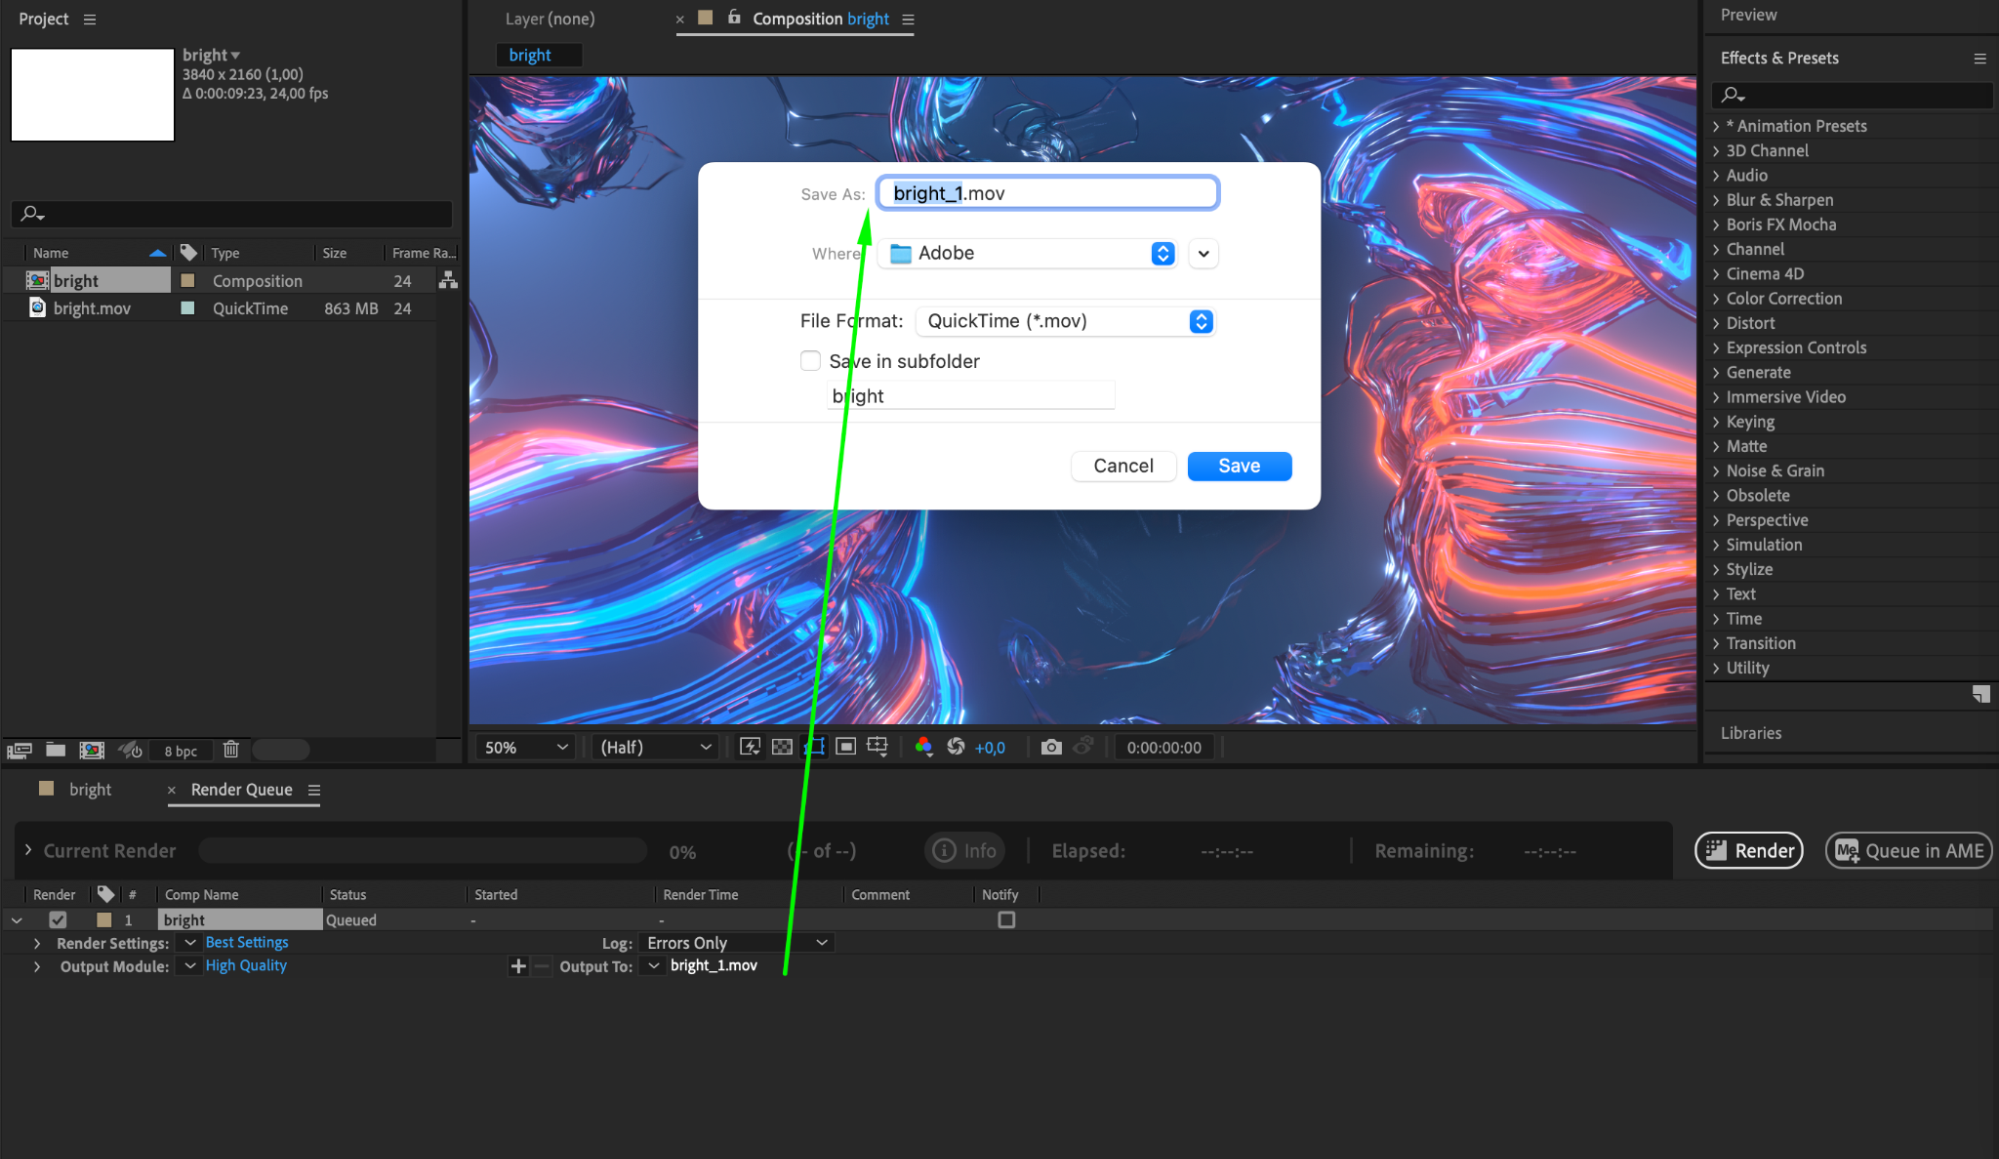Click the reset exposure icon
Image resolution: width=1999 pixels, height=1159 pixels.
coord(956,747)
